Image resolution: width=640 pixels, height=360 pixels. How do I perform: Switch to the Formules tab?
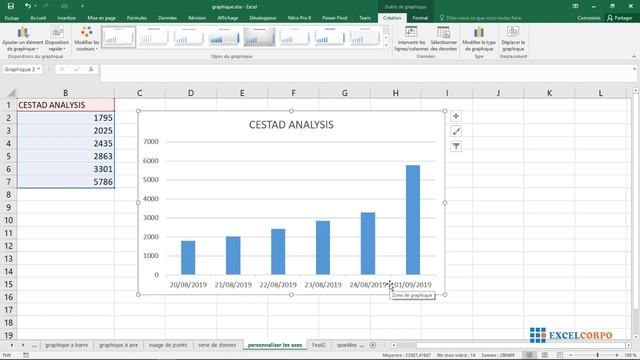coord(137,18)
